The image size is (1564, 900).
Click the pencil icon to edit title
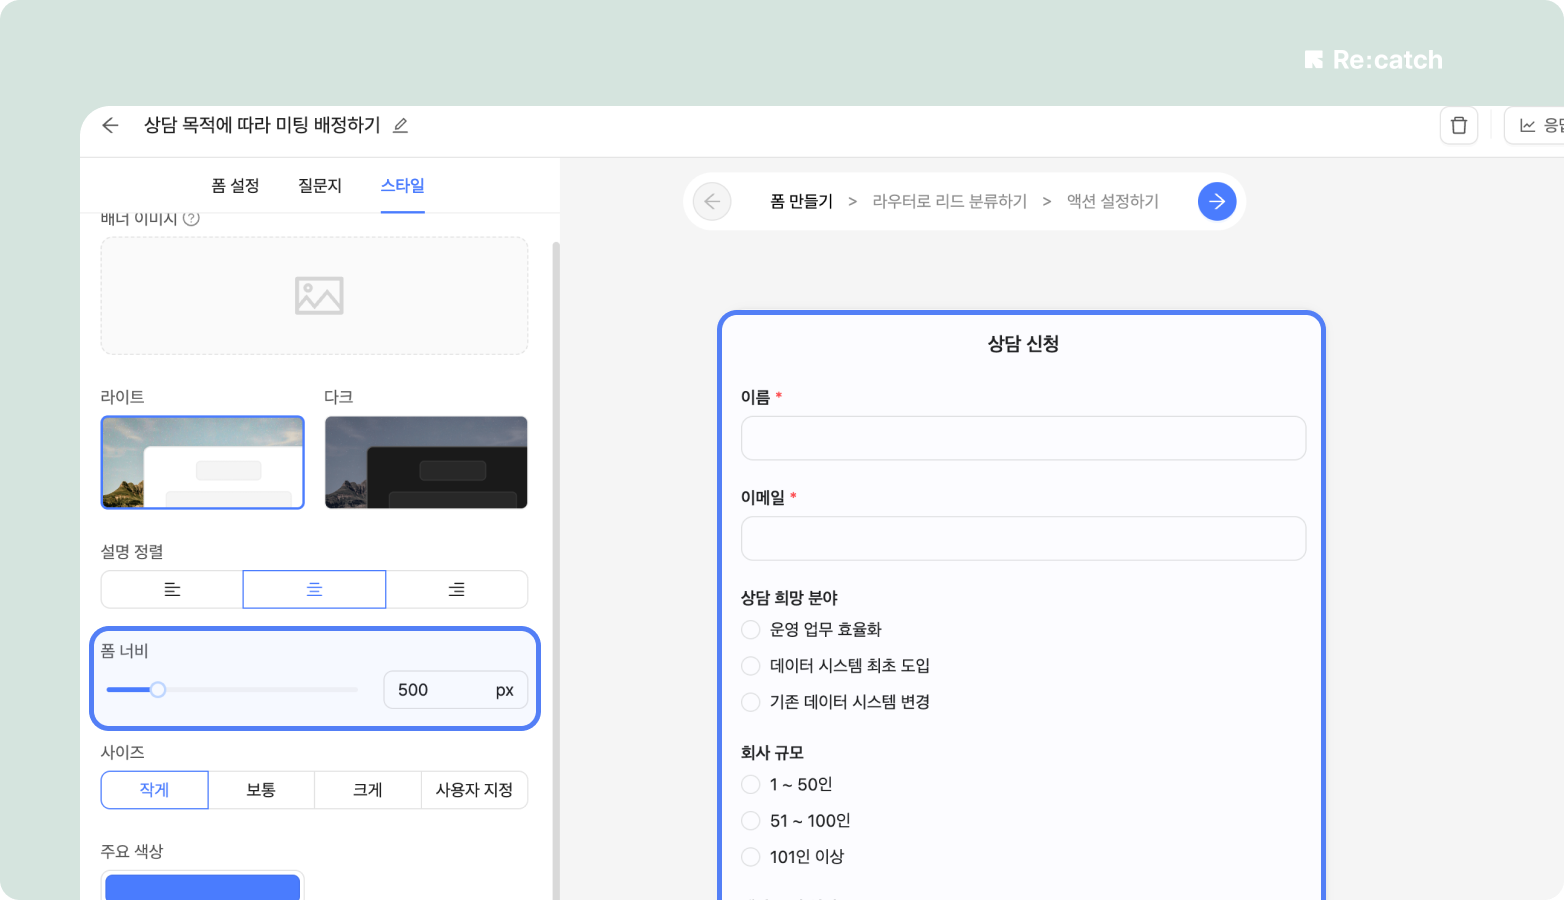point(400,125)
